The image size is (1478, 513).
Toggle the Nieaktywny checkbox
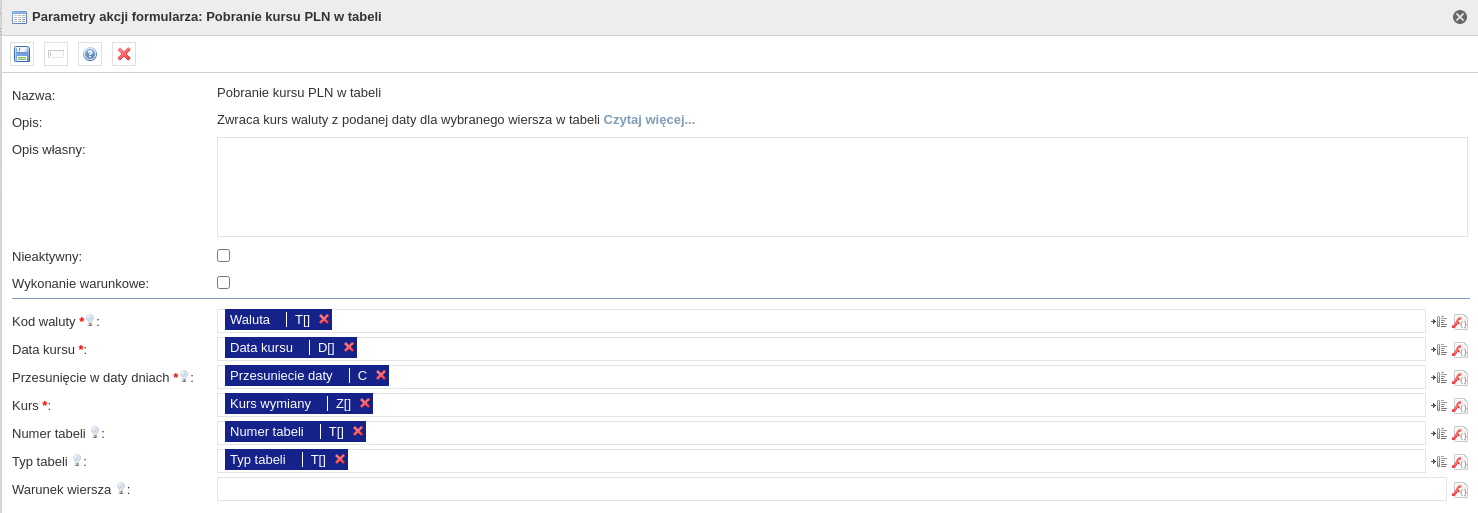[x=223, y=256]
